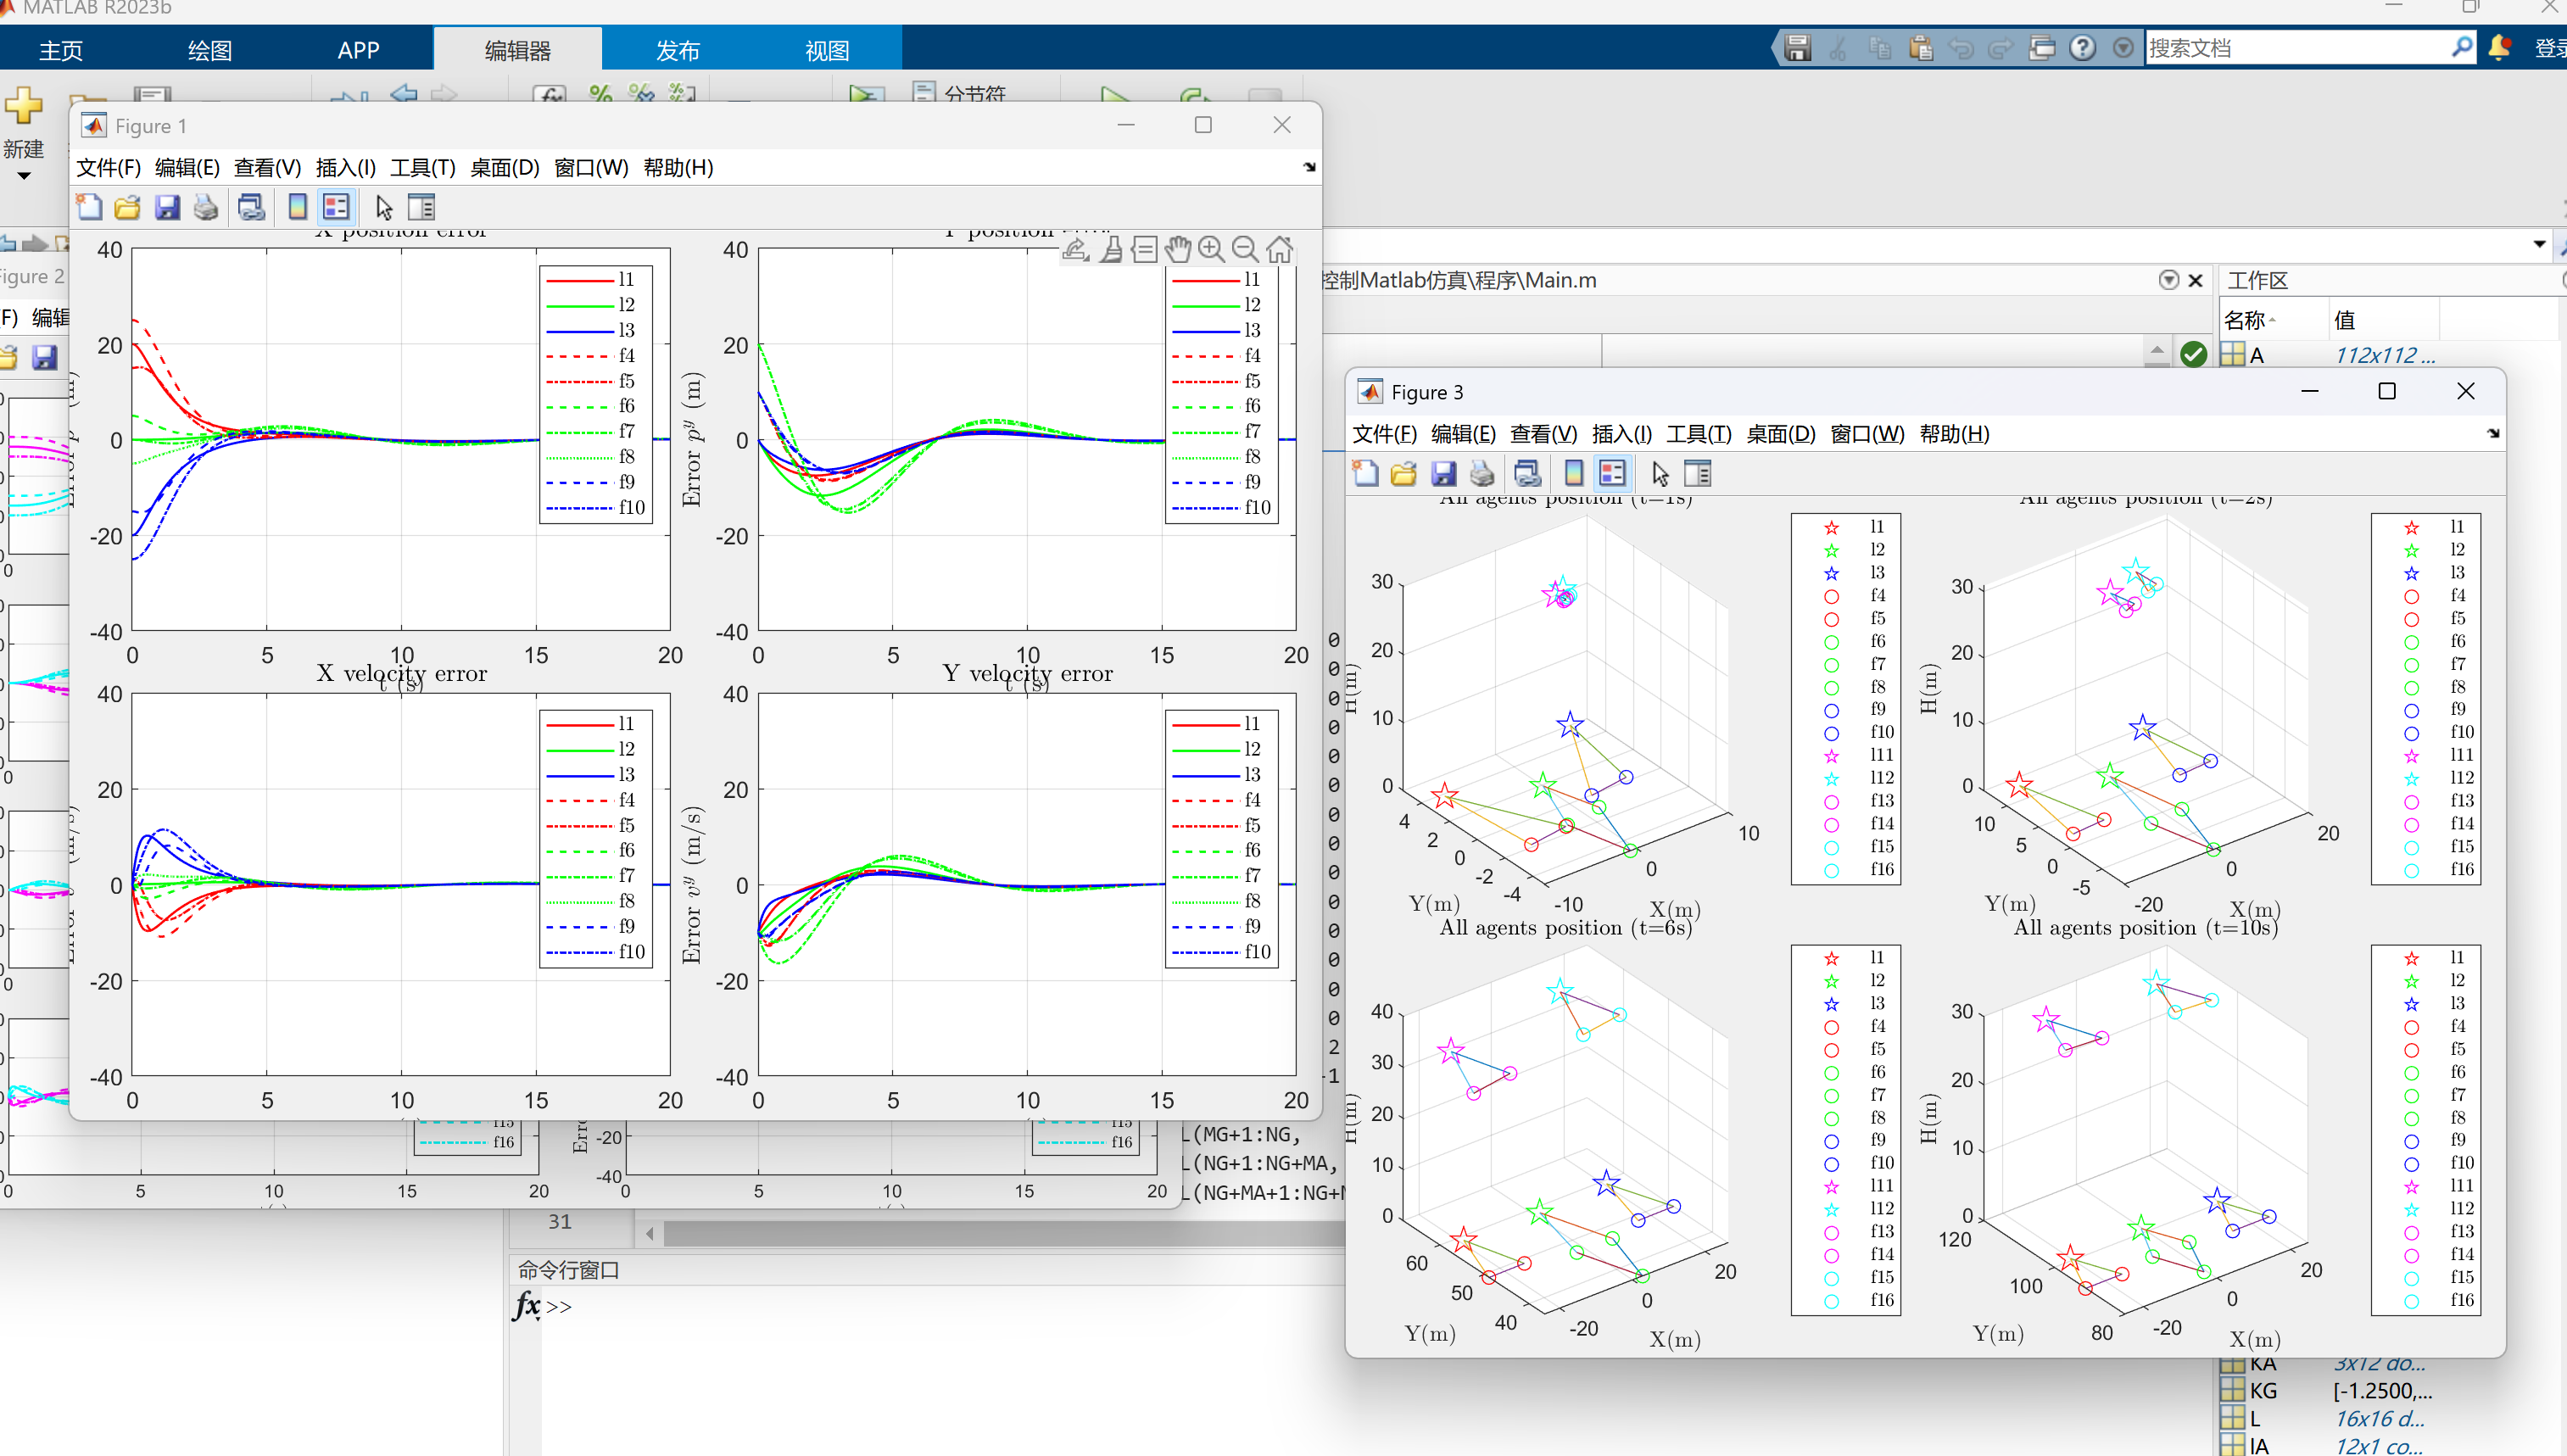Click Redo icon in MATLAB quick access toolbar
The width and height of the screenshot is (2567, 1456).
[x=2001, y=47]
